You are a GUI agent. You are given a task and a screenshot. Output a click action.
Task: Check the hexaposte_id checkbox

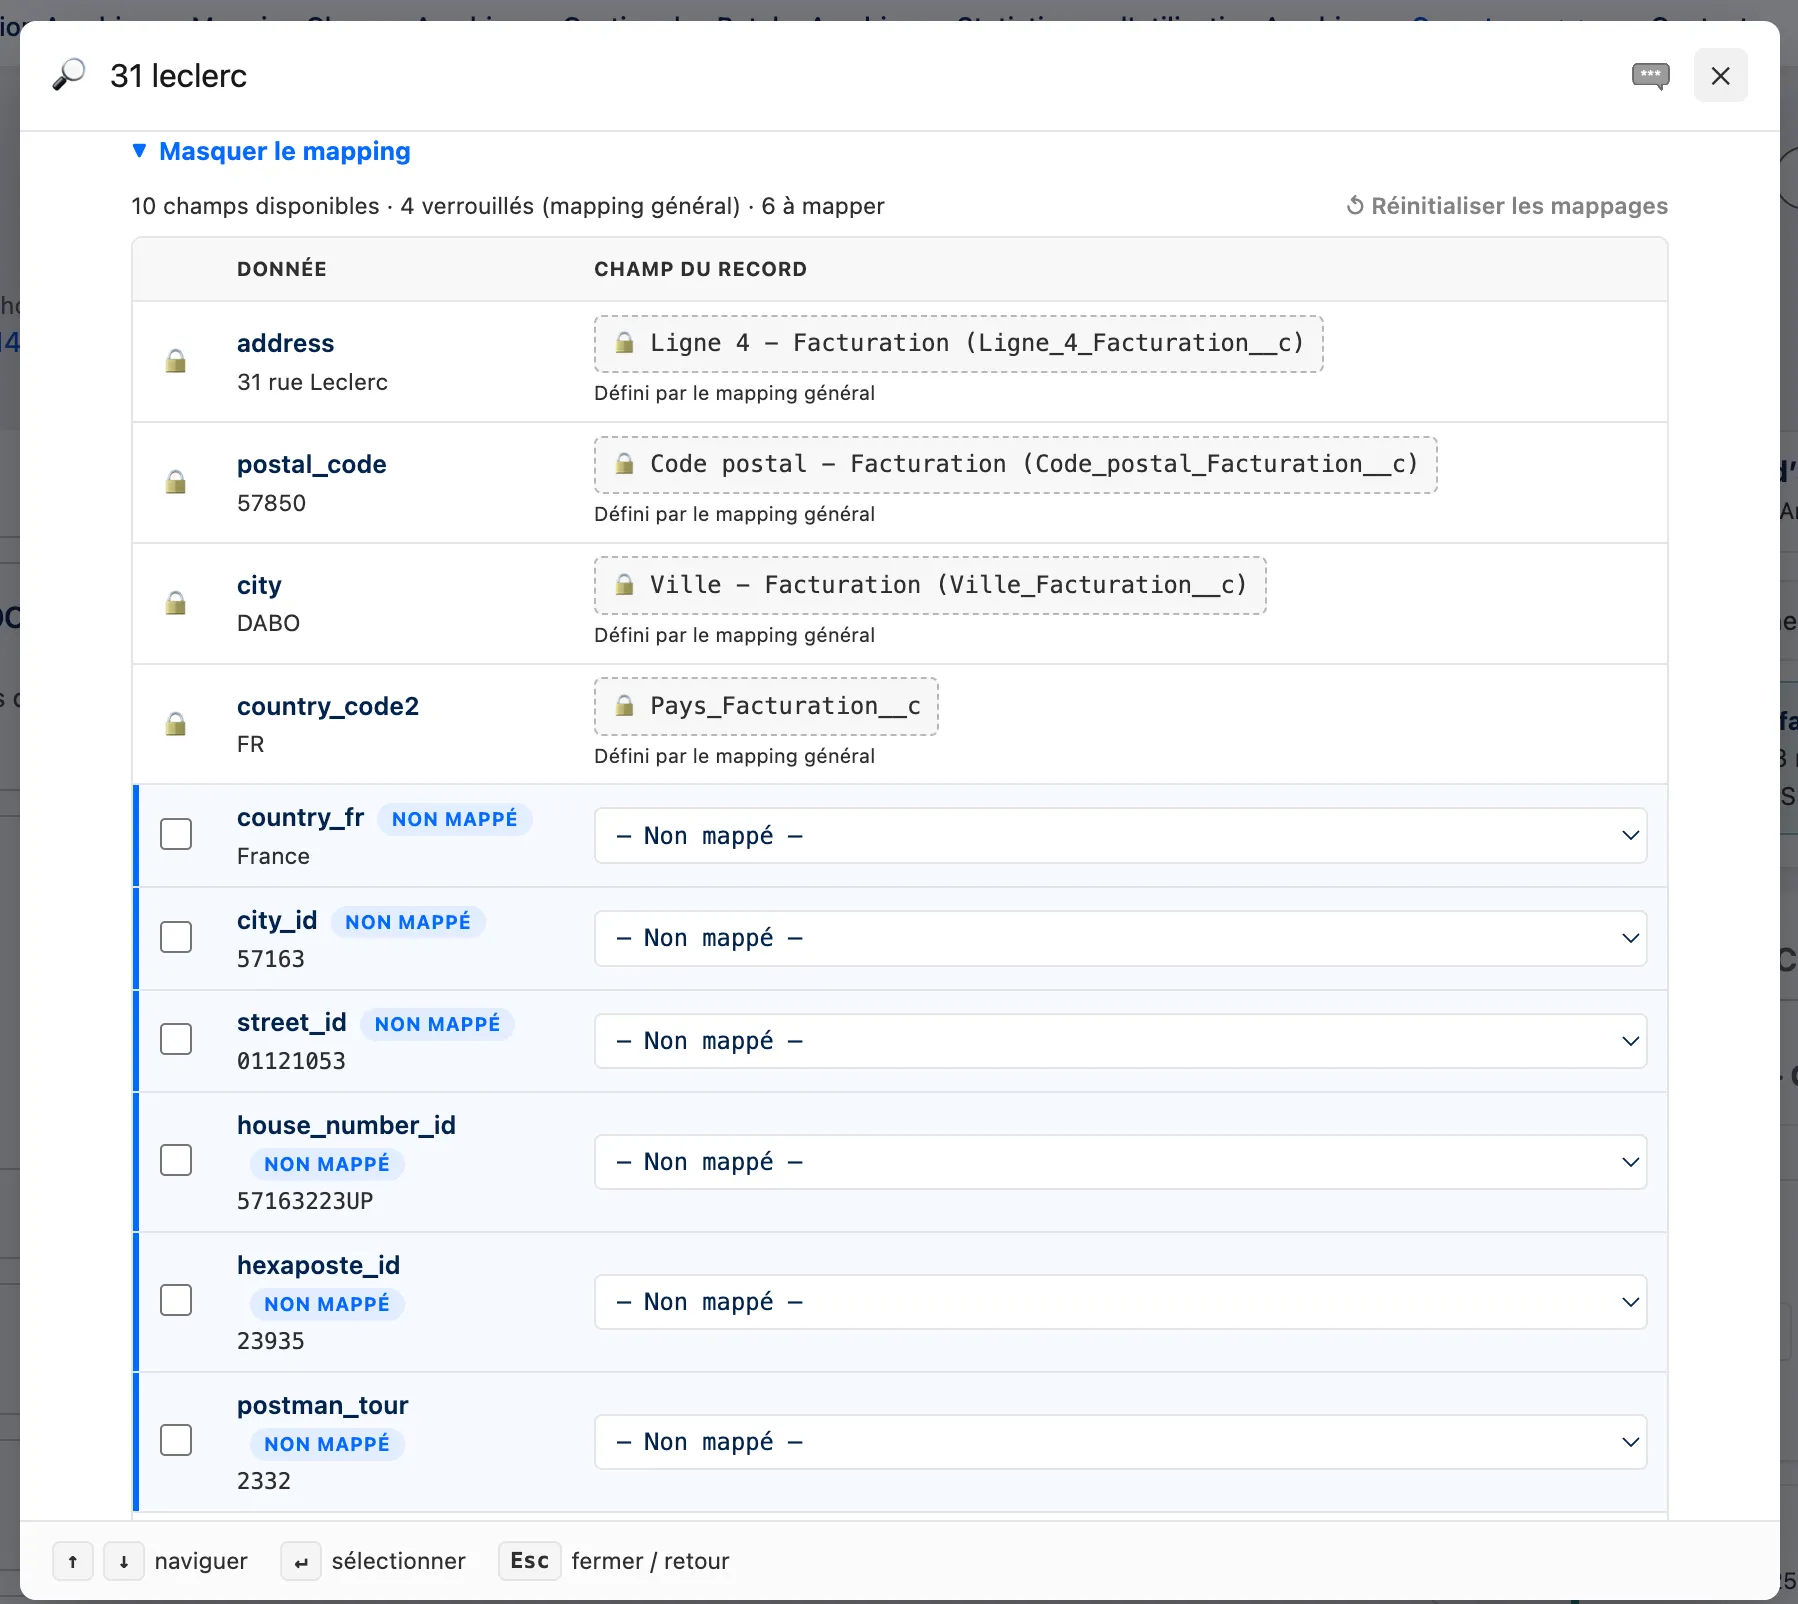(176, 1300)
